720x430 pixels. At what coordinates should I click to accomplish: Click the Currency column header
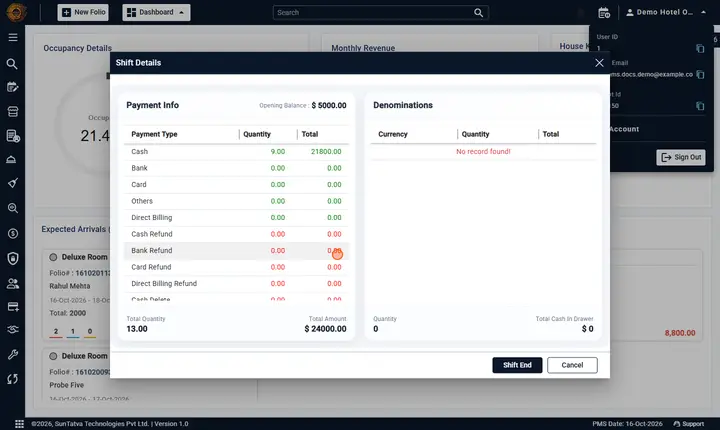tap(393, 134)
